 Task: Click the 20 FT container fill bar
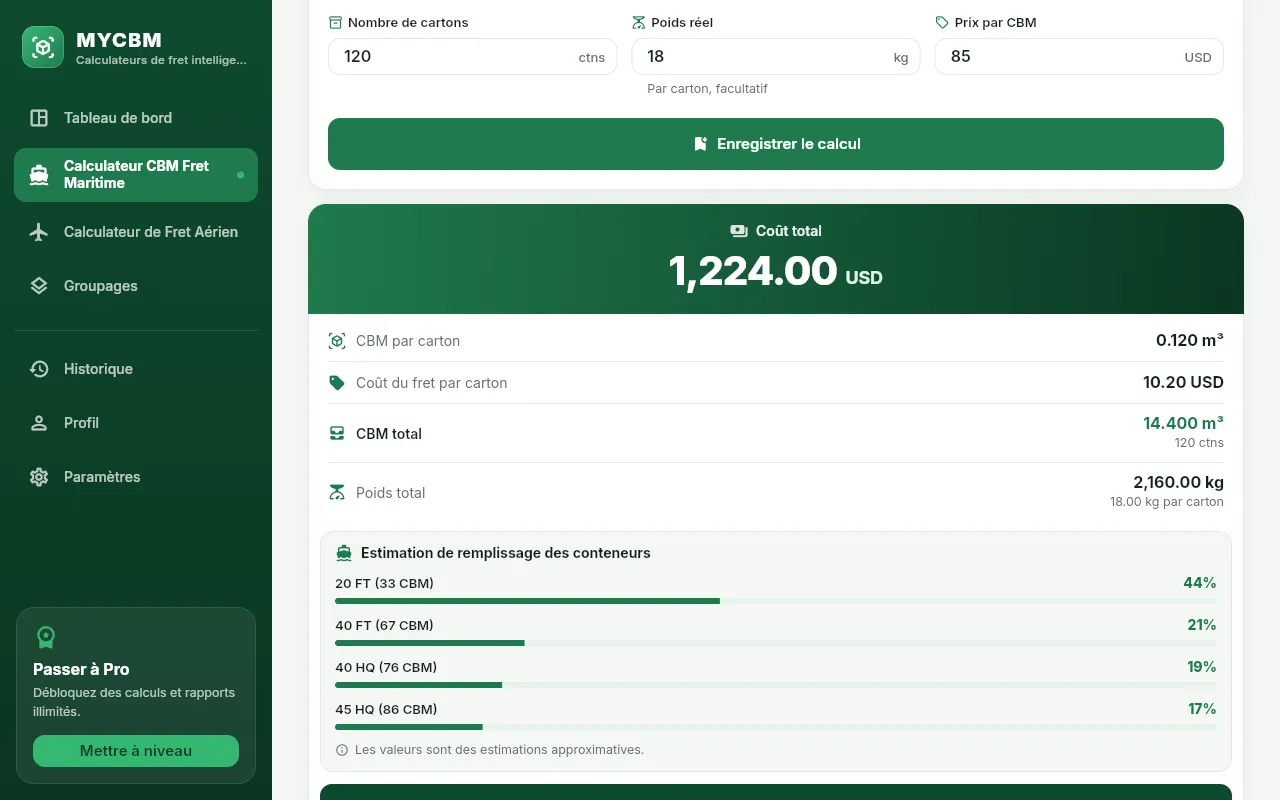pos(776,601)
